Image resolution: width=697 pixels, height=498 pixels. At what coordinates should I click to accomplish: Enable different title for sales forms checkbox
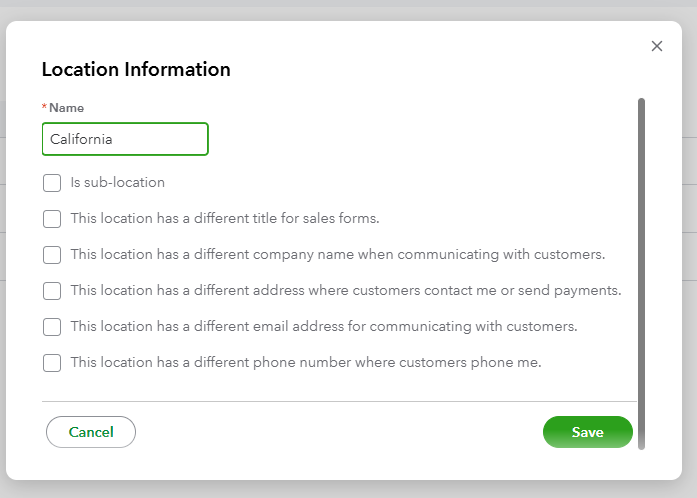(x=52, y=219)
